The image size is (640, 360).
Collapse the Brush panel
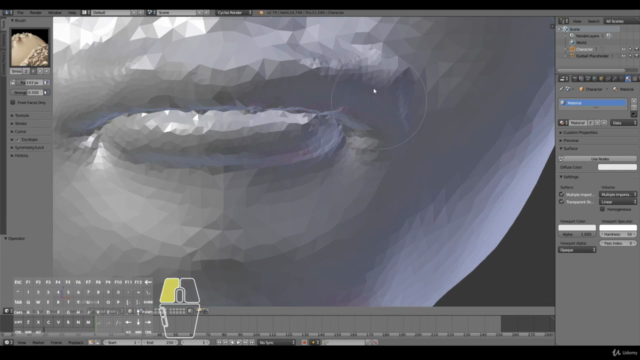(x=19, y=20)
